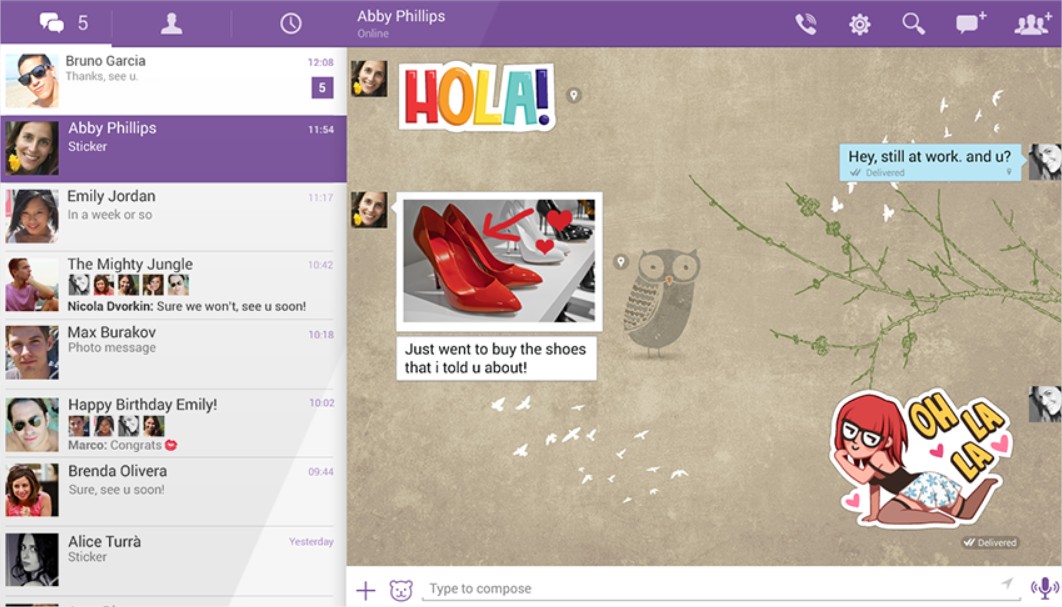Open Happy Birthday Emily! group chat
1062x607 pixels.
pyautogui.click(x=173, y=424)
